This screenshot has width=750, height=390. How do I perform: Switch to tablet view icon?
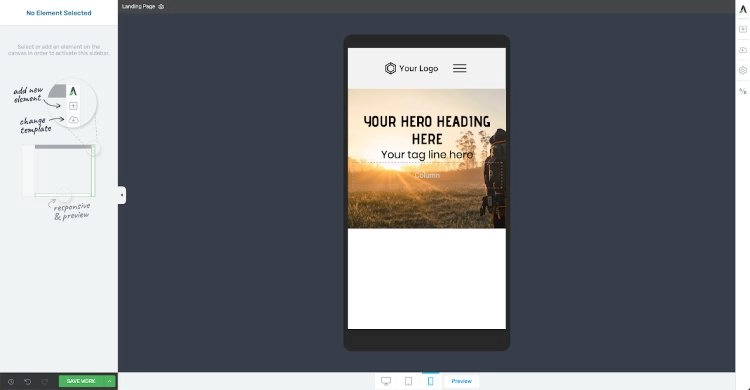point(408,381)
